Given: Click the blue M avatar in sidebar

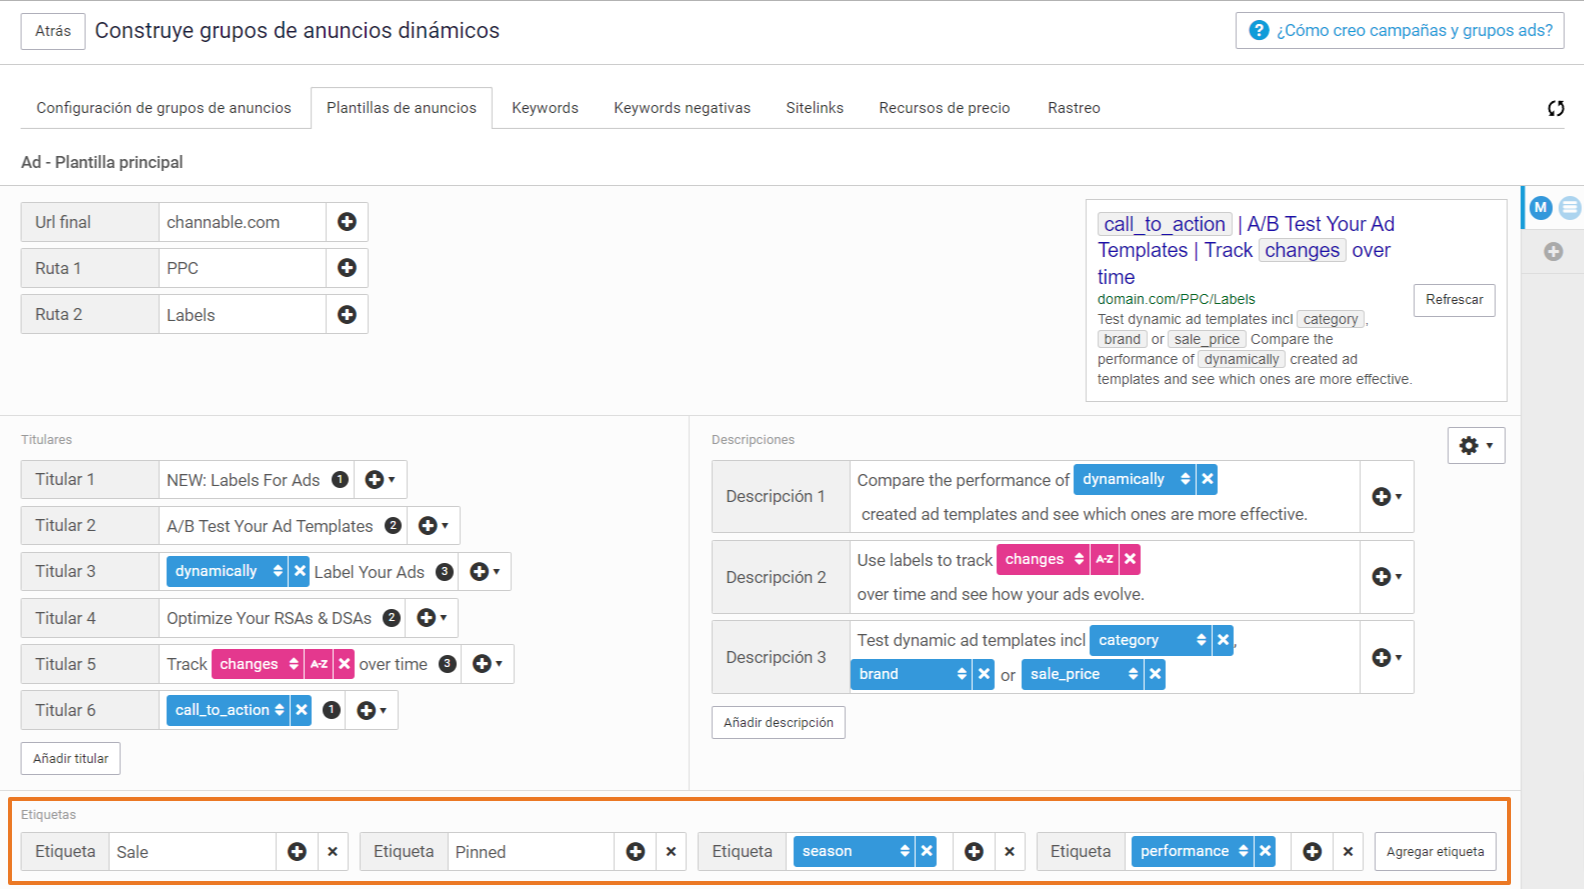Looking at the screenshot, I should [x=1541, y=208].
